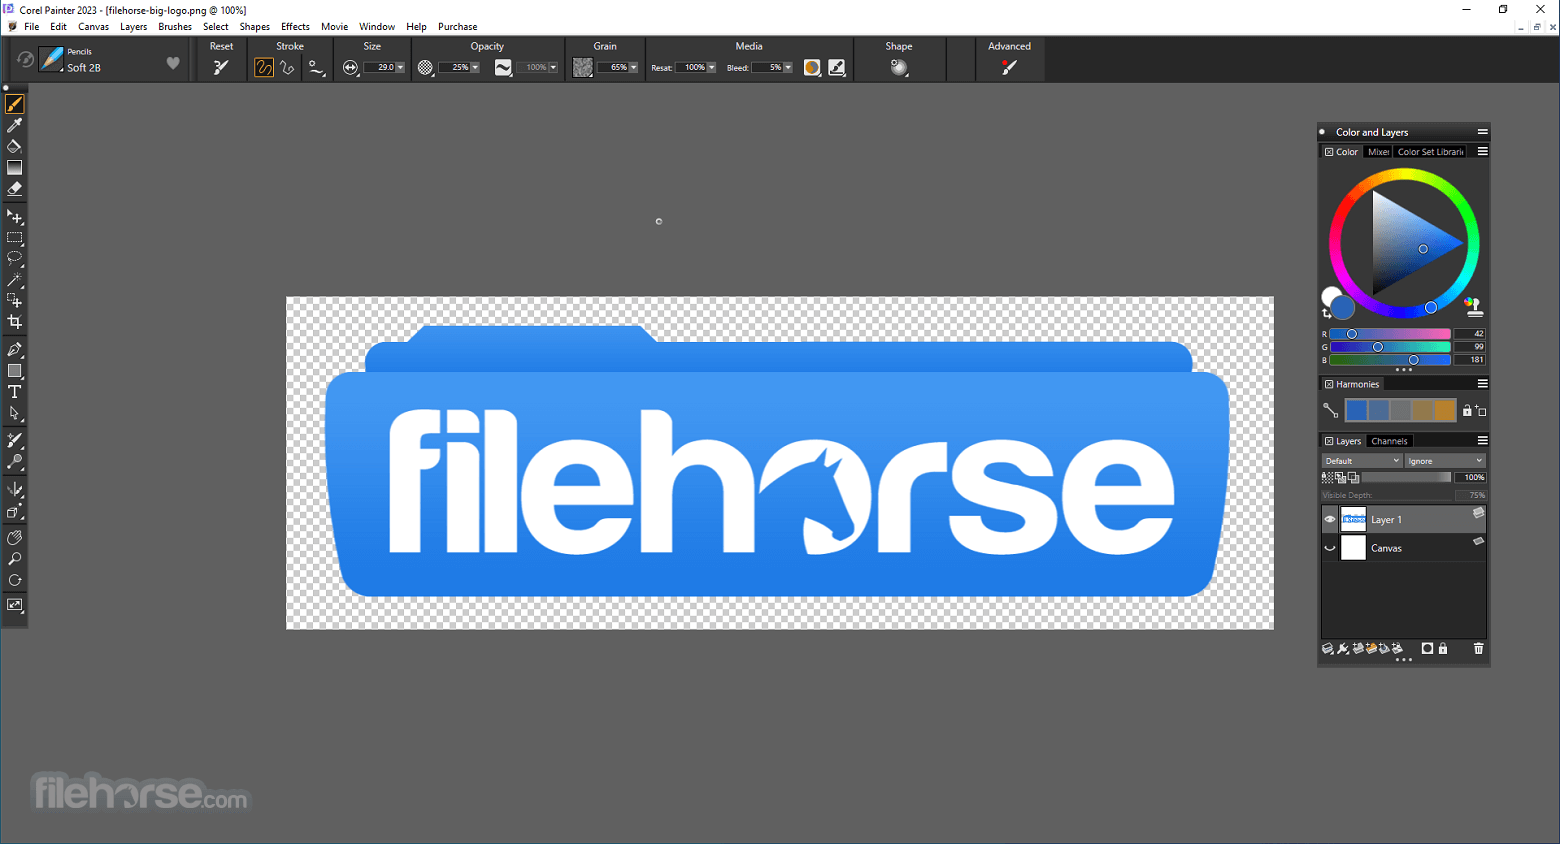This screenshot has height=844, width=1560.
Task: Click the orange harmony swatch
Action: pyautogui.click(x=1444, y=410)
